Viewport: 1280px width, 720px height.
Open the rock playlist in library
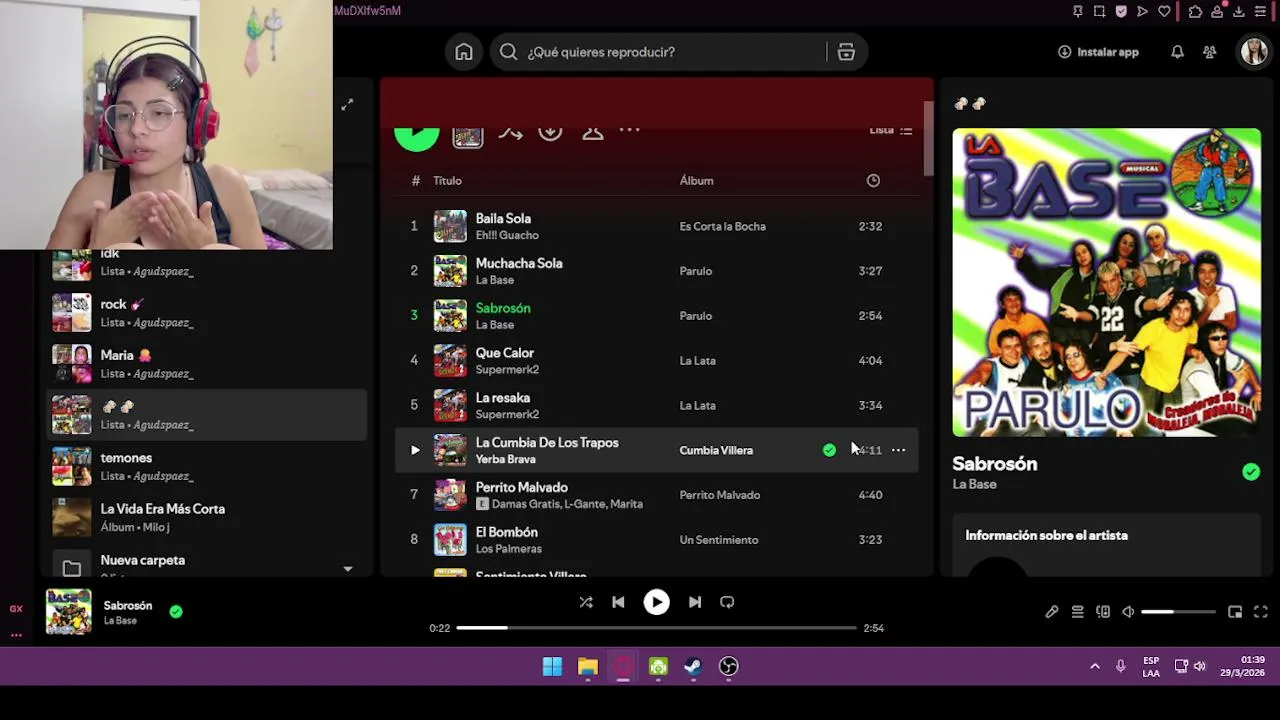click(208, 312)
